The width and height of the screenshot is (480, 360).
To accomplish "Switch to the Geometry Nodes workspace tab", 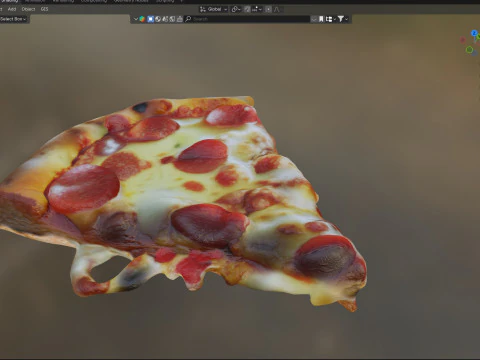I will coord(131,1).
